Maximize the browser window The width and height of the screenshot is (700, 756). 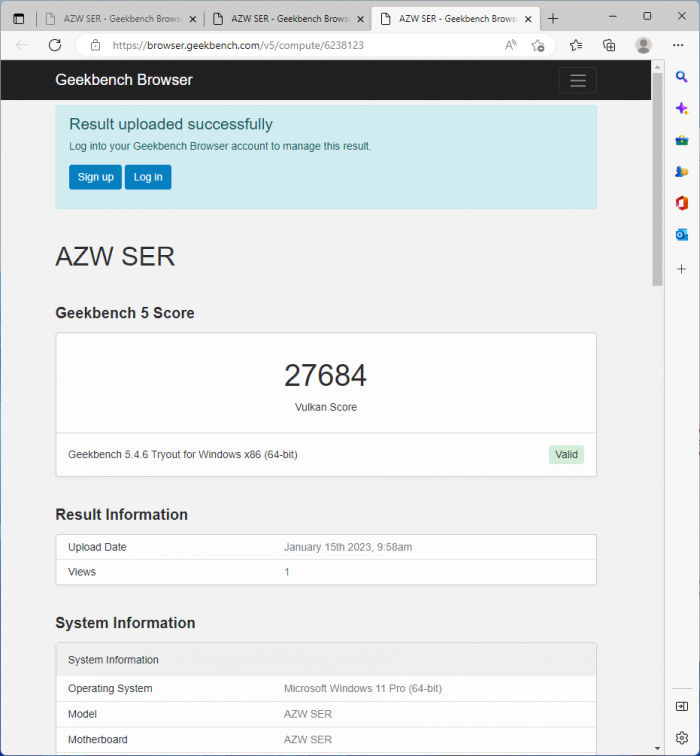[x=647, y=16]
